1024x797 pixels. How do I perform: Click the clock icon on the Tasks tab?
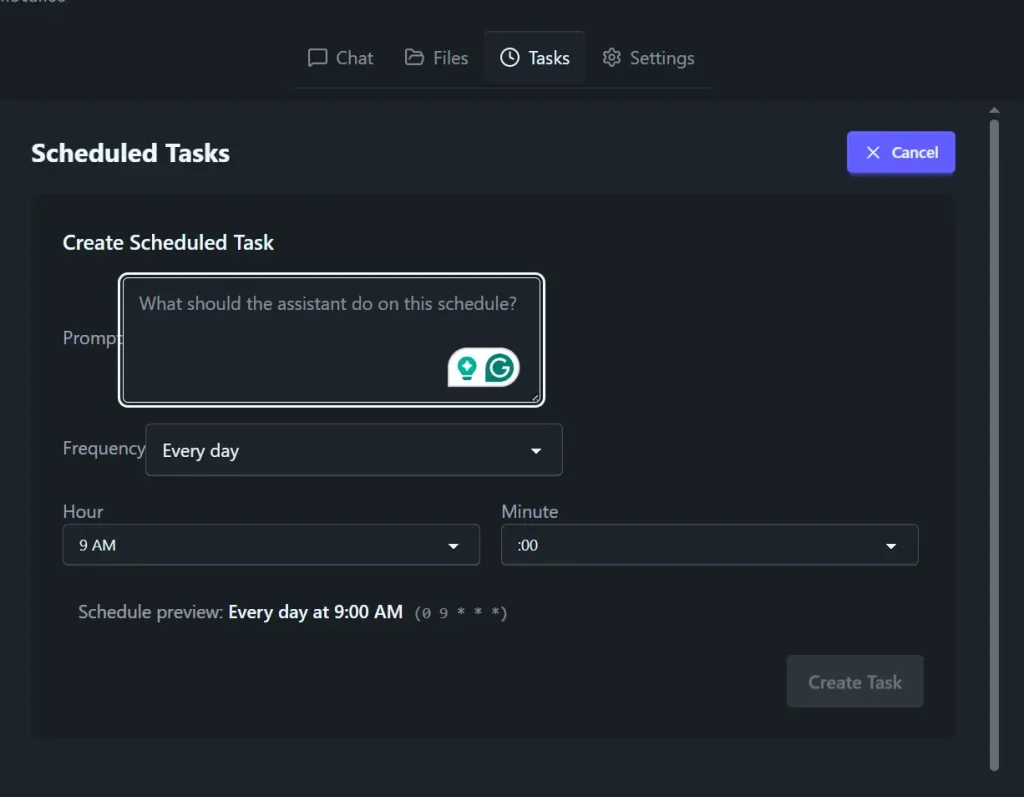click(x=508, y=57)
